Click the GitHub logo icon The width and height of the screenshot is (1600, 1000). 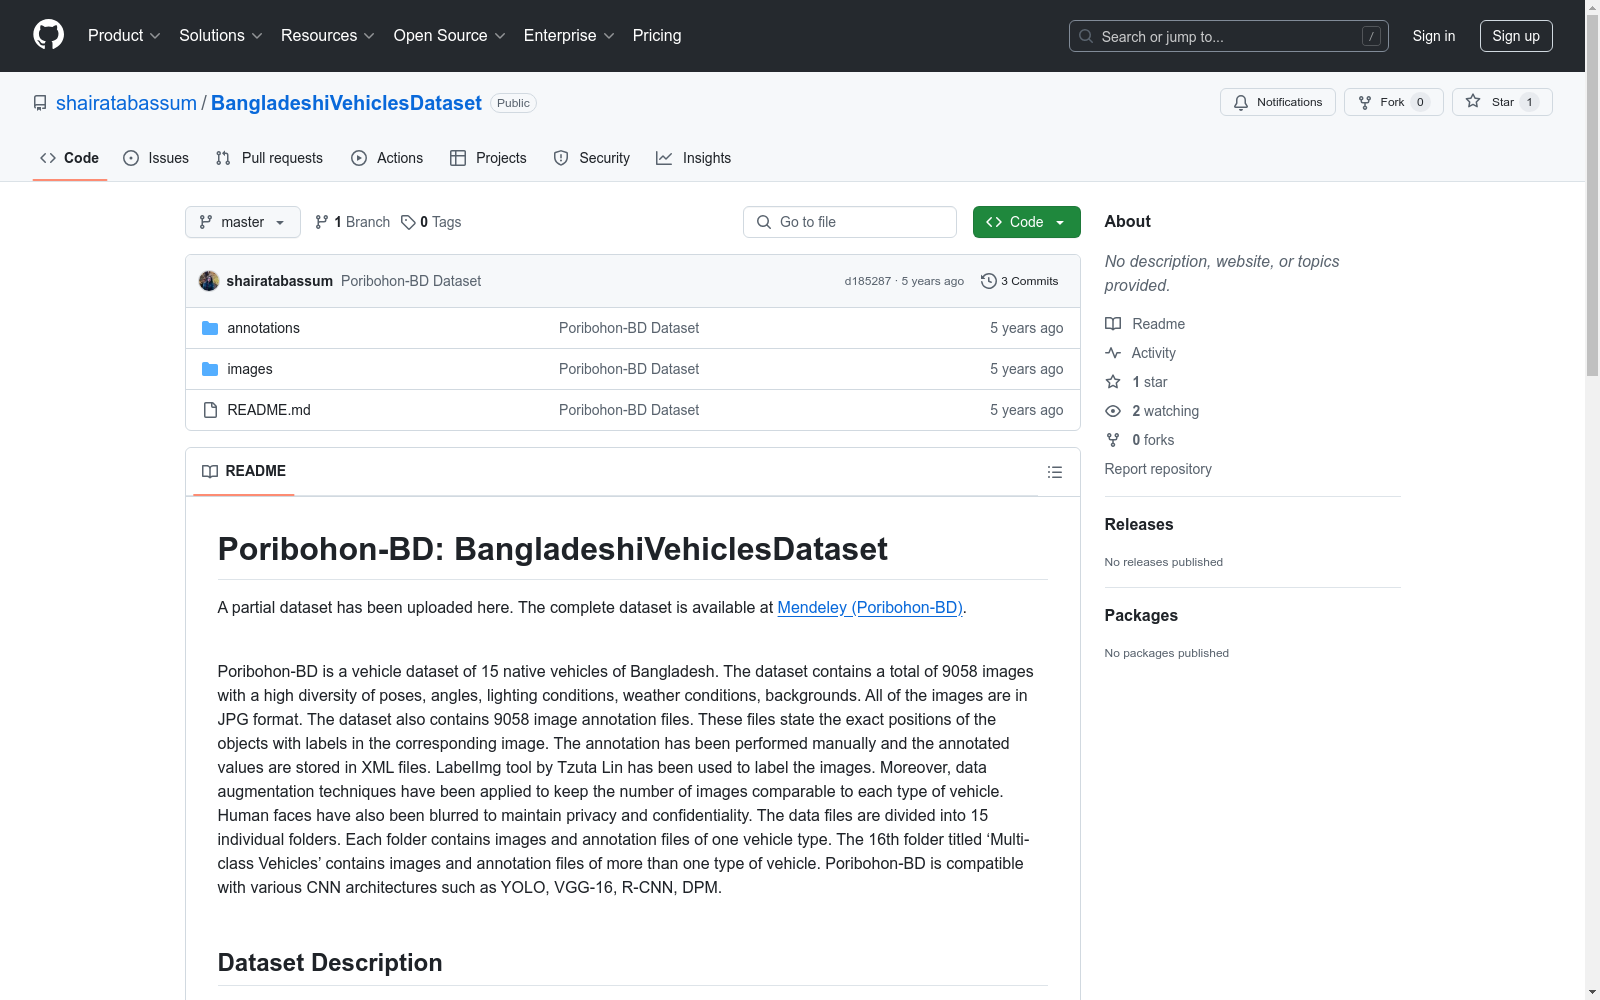point(48,35)
